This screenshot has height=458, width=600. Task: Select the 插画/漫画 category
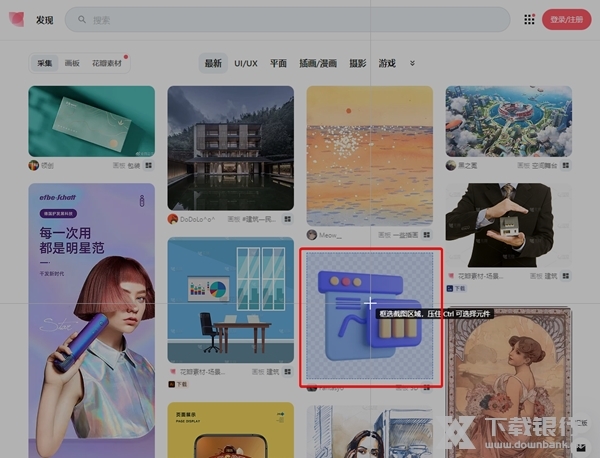318,63
